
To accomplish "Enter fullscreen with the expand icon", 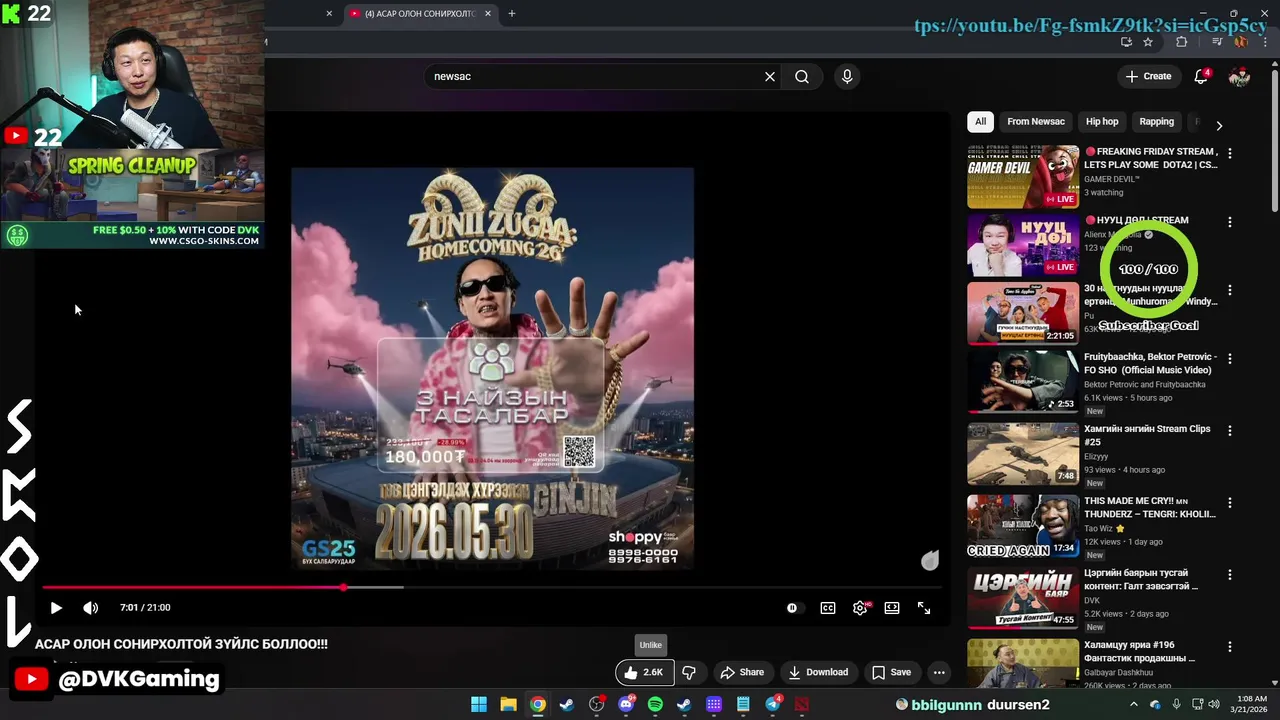I will tap(924, 608).
